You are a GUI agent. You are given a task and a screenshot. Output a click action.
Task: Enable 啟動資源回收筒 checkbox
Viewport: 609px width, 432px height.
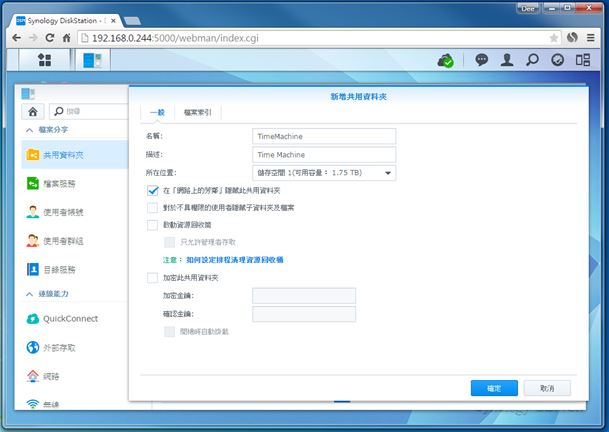click(x=152, y=225)
